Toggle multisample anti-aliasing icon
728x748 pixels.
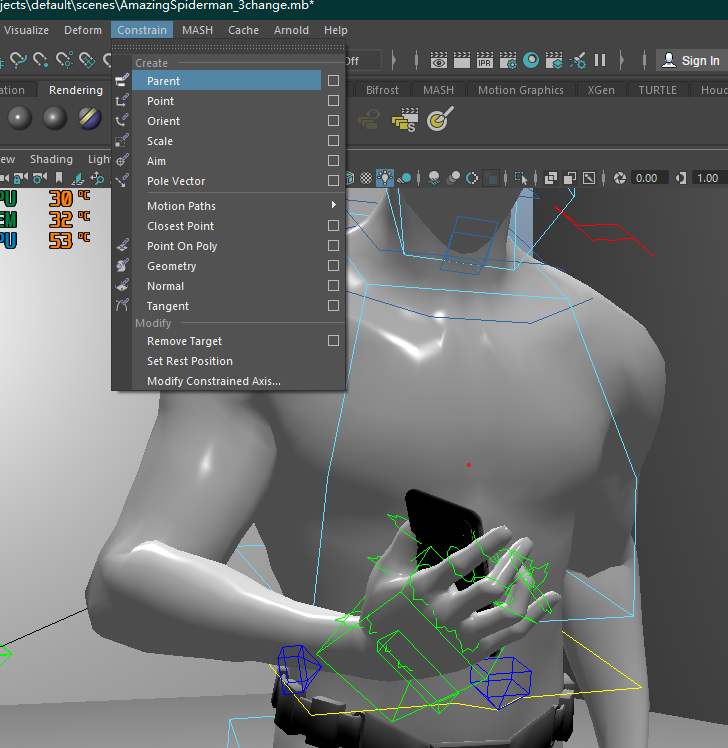472,178
